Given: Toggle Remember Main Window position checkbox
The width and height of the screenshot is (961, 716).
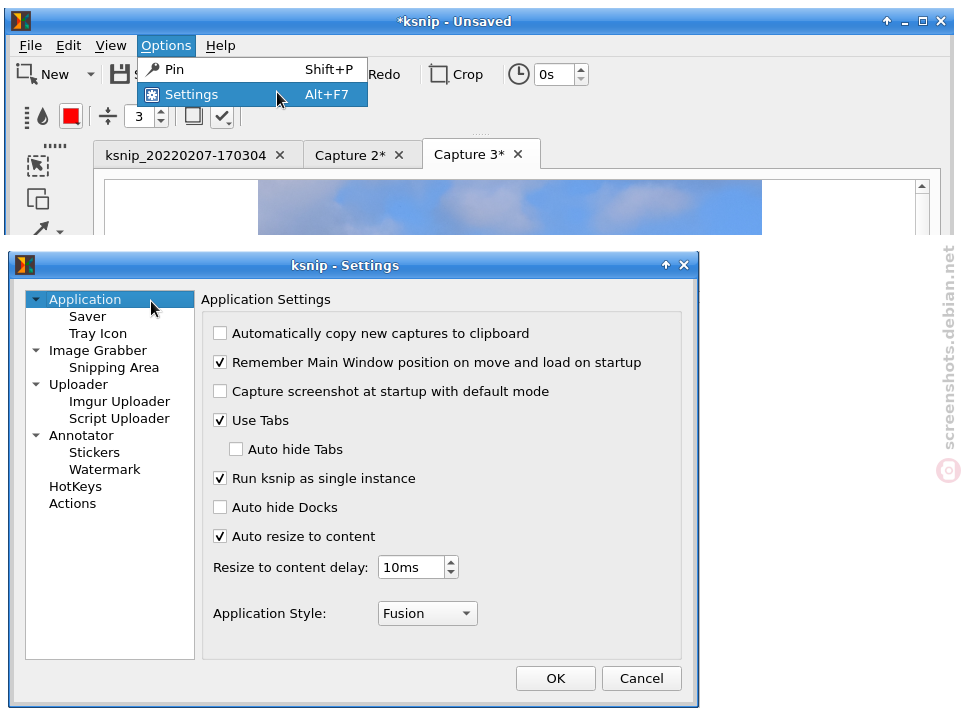Looking at the screenshot, I should [220, 362].
